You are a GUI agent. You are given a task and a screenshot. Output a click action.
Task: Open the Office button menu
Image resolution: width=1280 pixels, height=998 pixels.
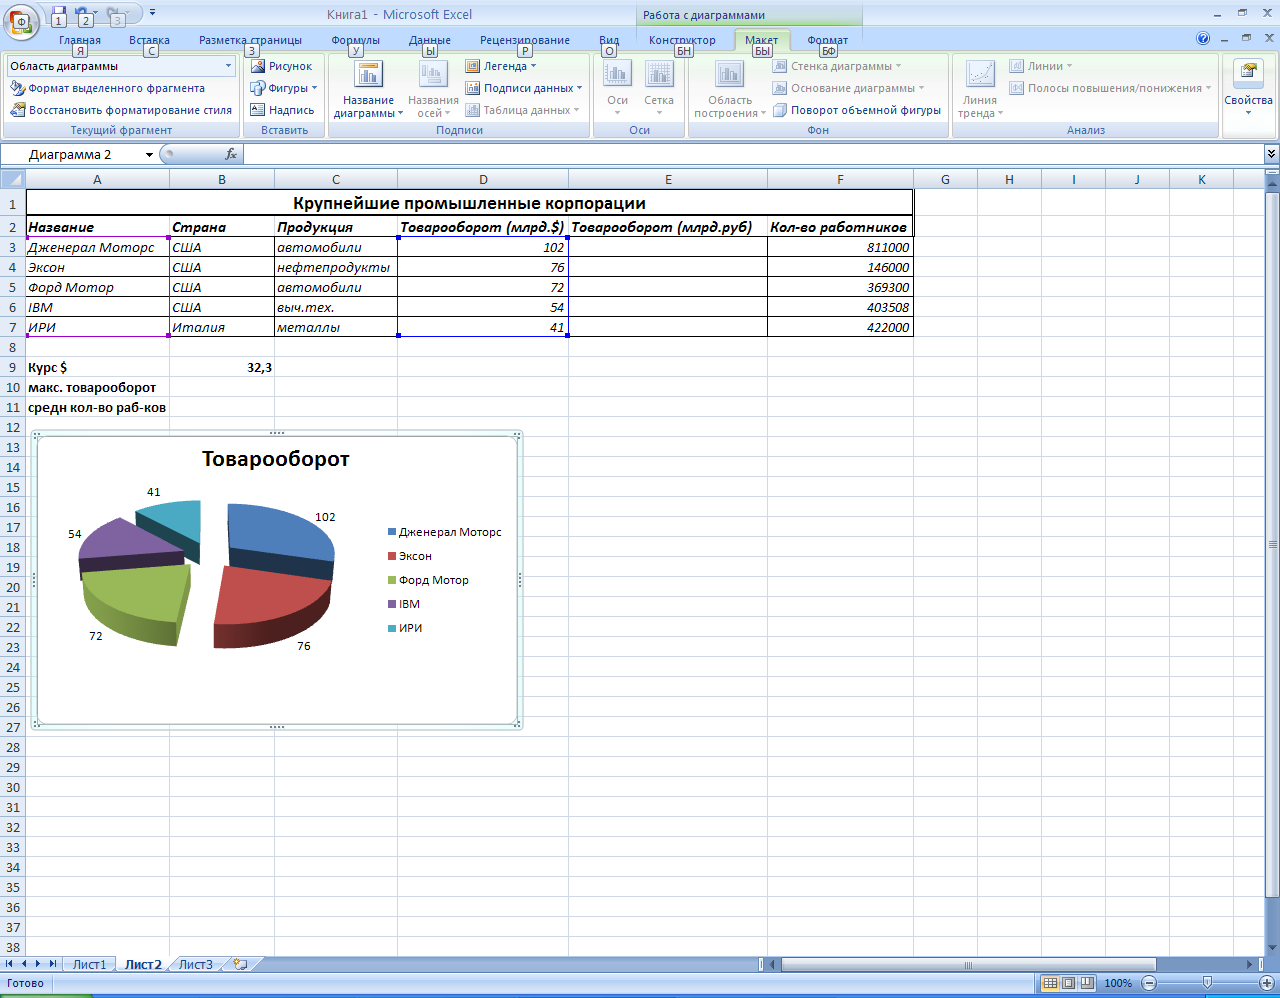click(20, 20)
